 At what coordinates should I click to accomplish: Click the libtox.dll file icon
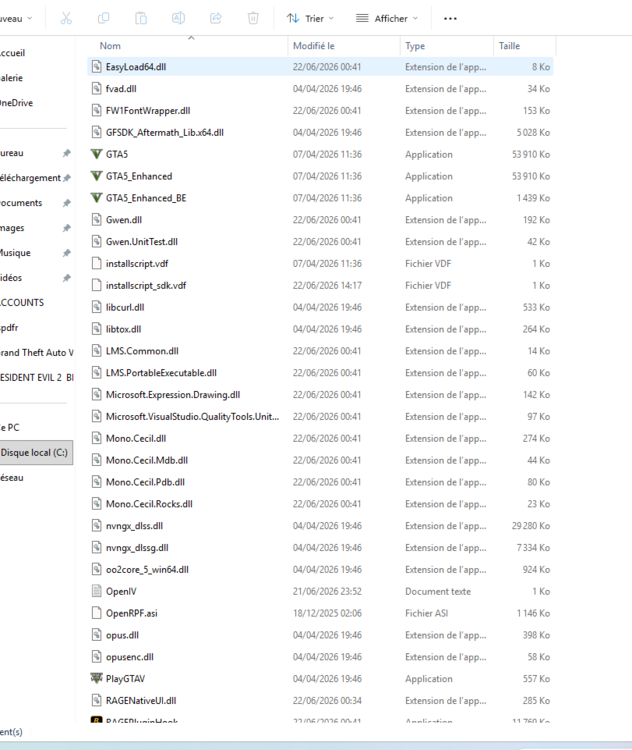[96, 329]
